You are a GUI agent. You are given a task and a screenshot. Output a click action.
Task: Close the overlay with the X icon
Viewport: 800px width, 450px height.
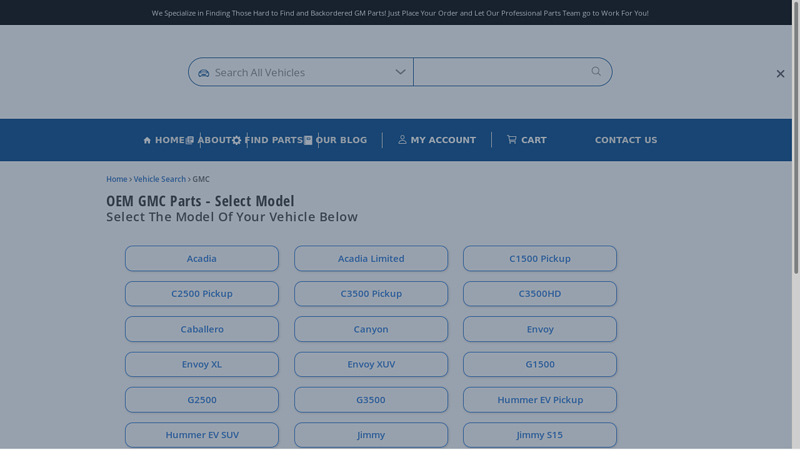click(x=780, y=74)
